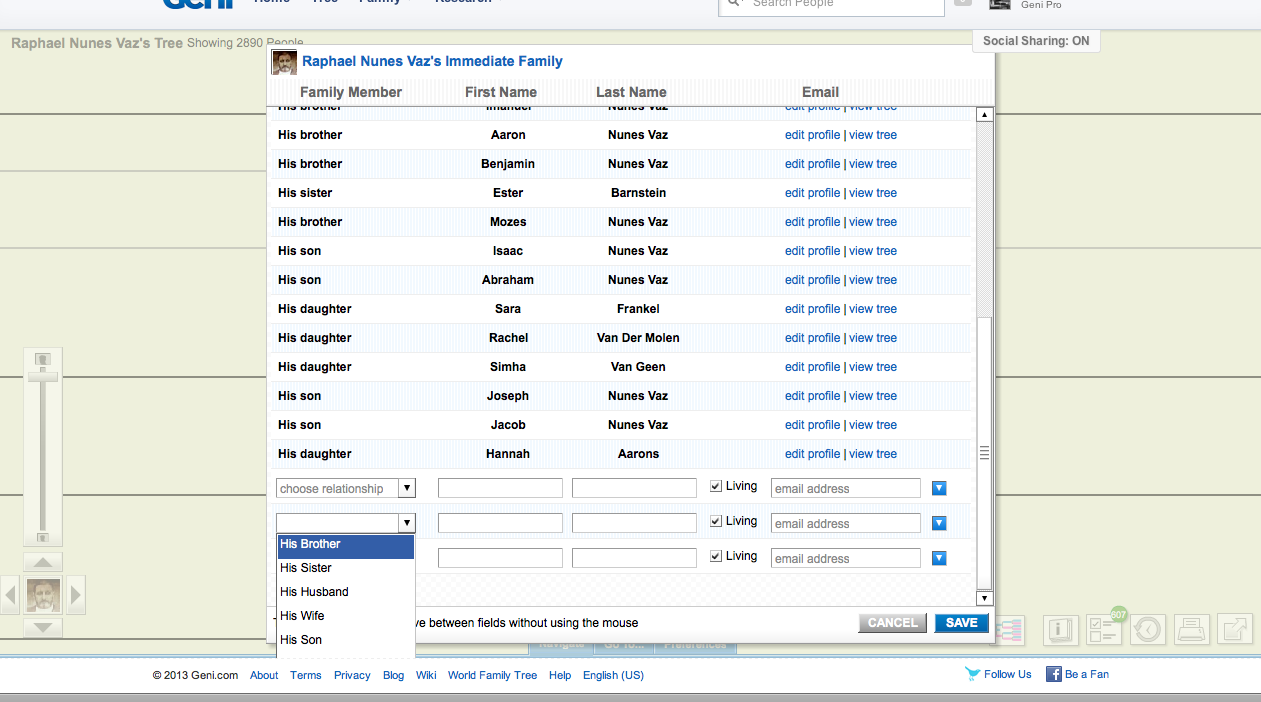This screenshot has width=1261, height=702.
Task: Click the down arrow on the dialog scrollbar
Action: click(985, 596)
